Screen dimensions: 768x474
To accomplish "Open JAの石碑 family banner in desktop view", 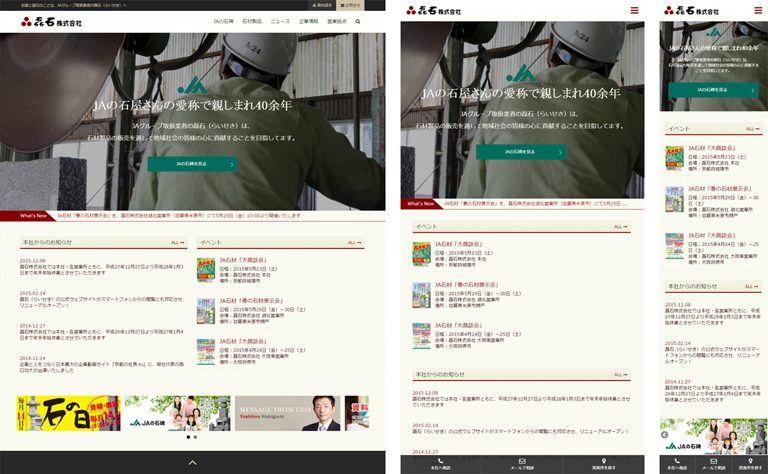I will click(177, 413).
